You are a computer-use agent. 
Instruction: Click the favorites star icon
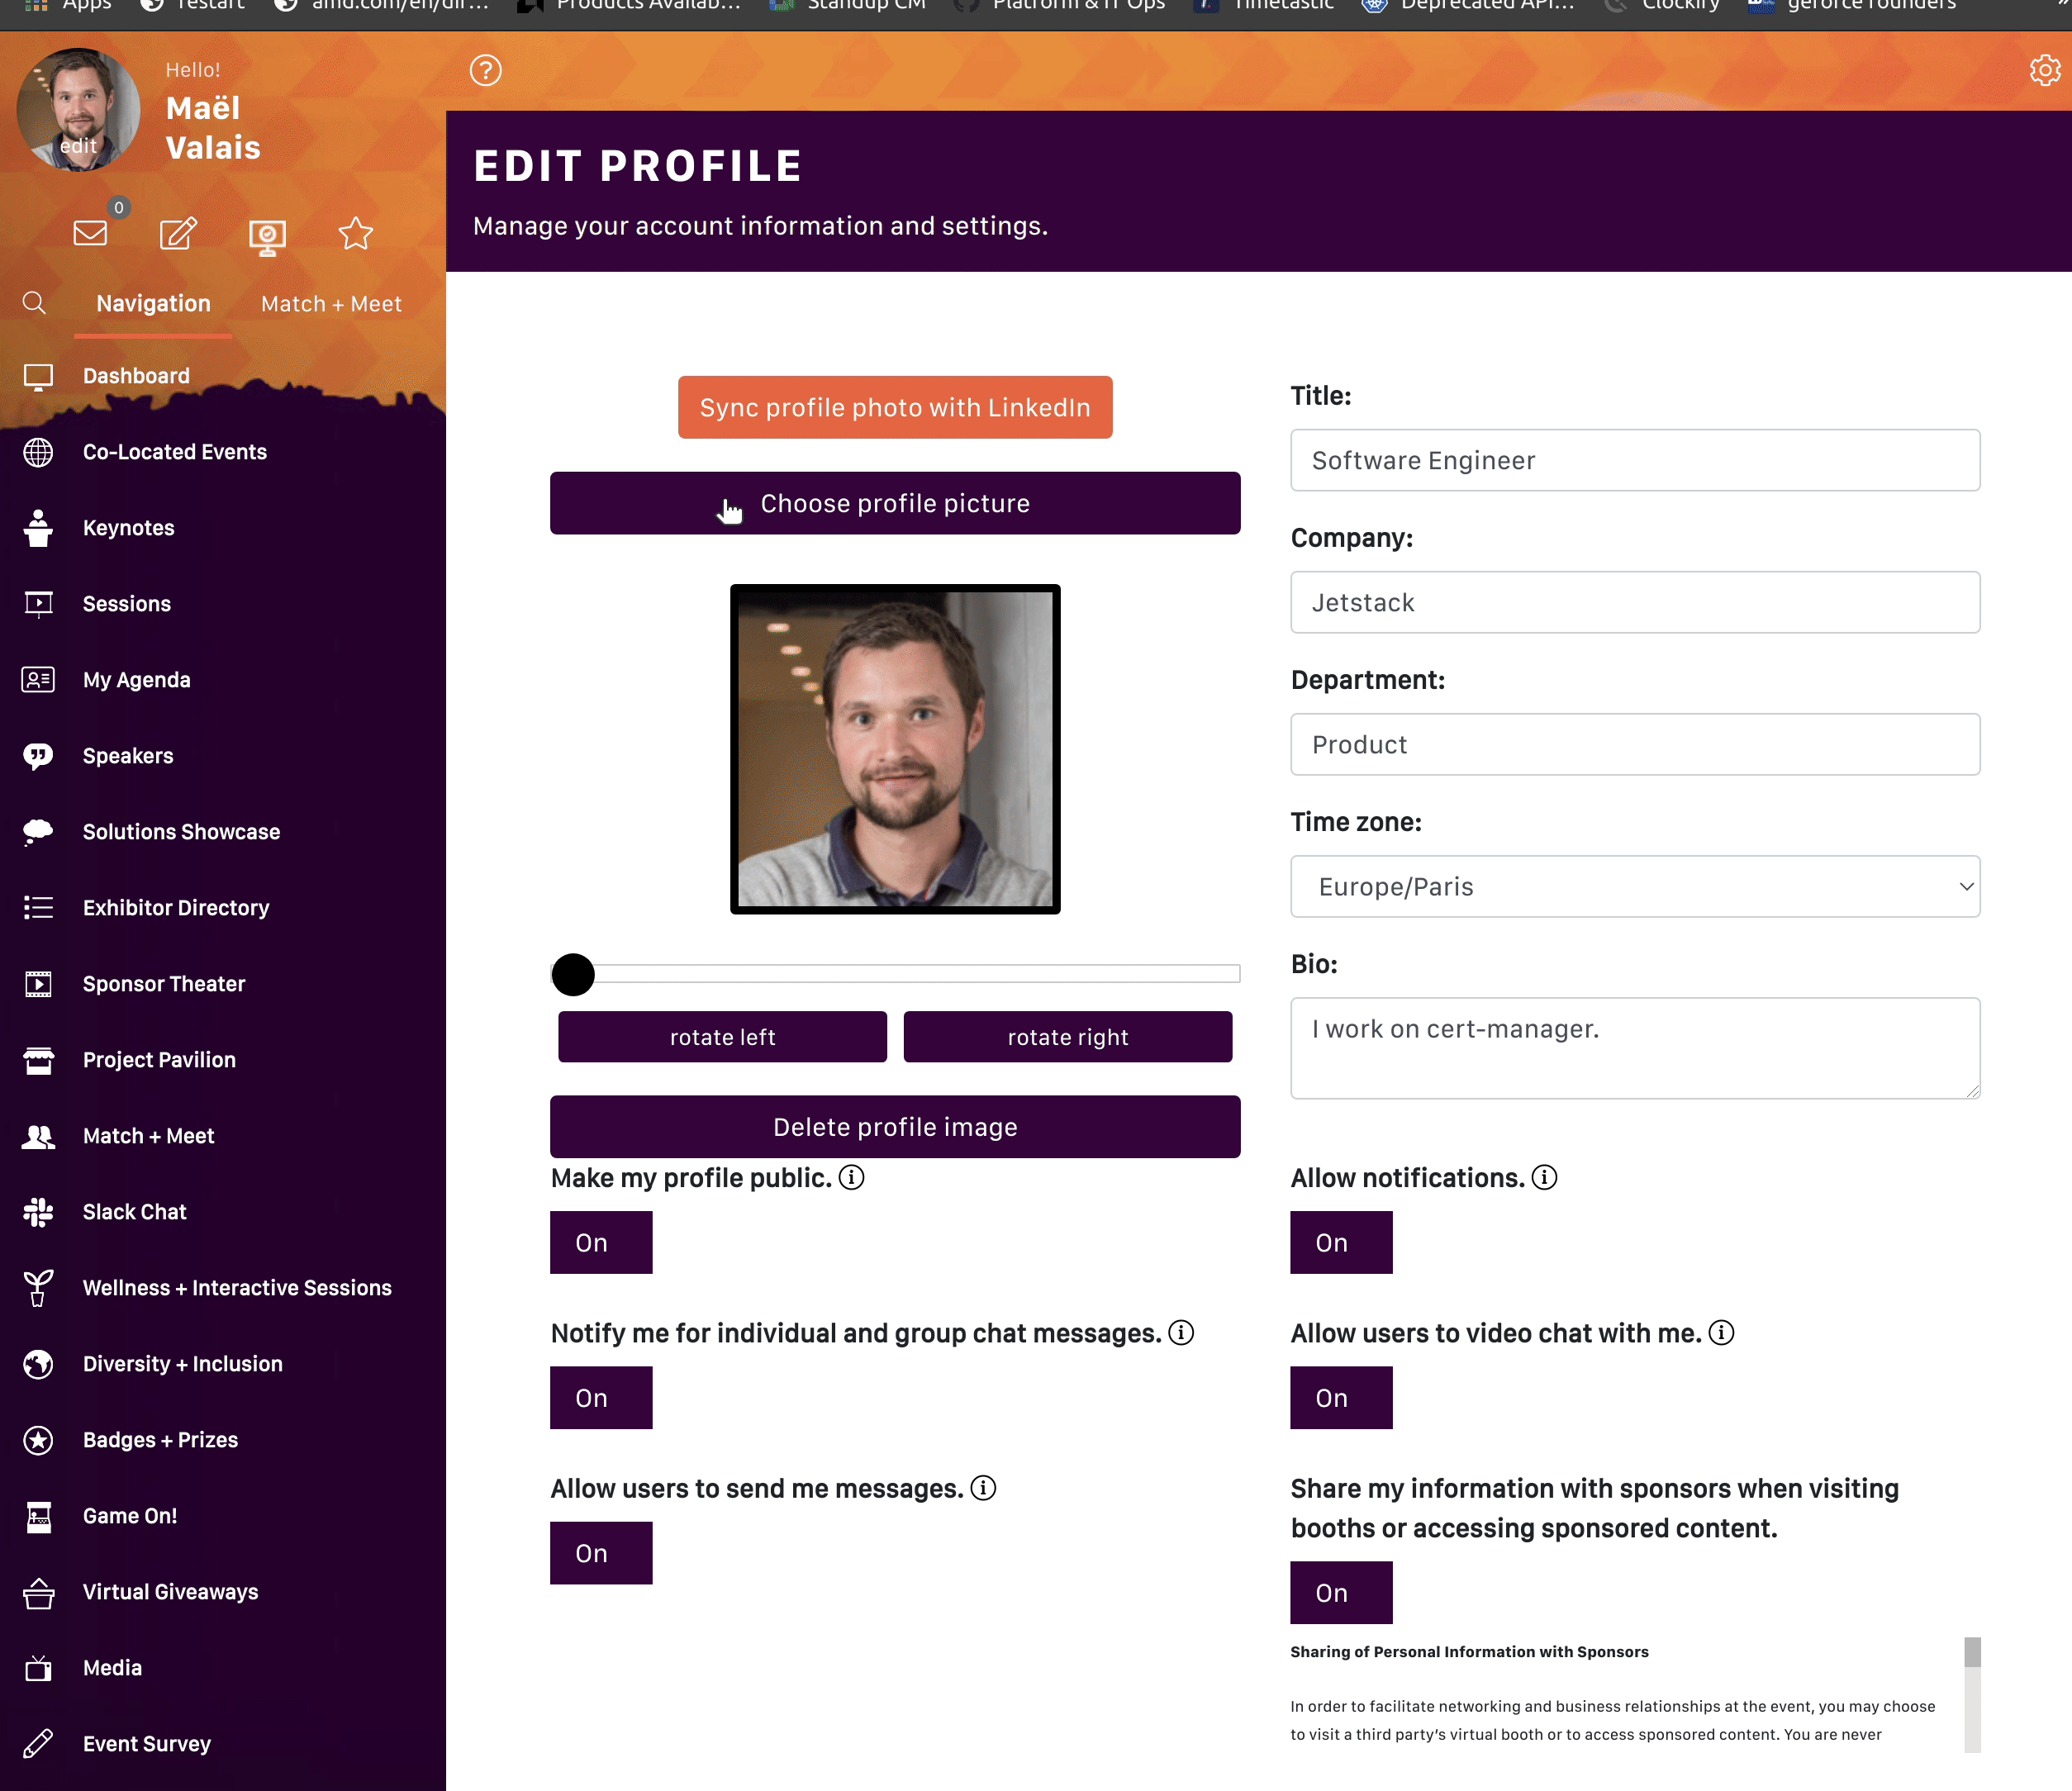click(355, 233)
